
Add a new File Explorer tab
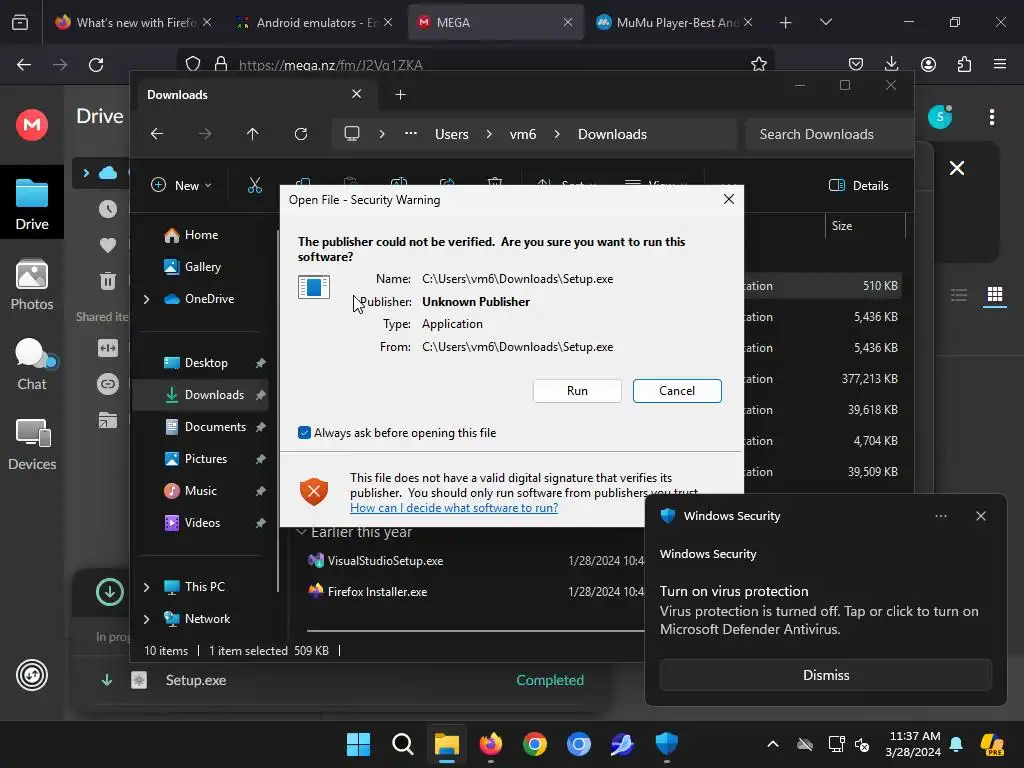coord(400,95)
